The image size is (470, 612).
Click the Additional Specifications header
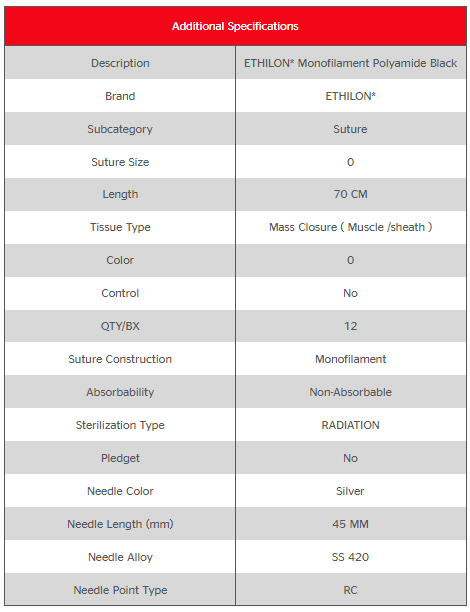tap(235, 26)
